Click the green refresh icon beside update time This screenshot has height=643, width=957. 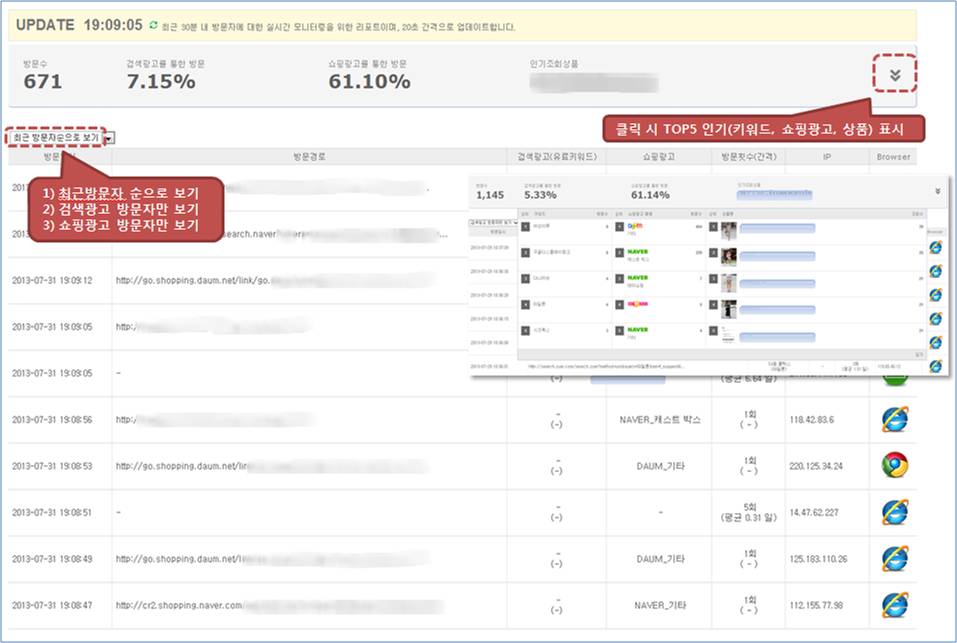(153, 24)
